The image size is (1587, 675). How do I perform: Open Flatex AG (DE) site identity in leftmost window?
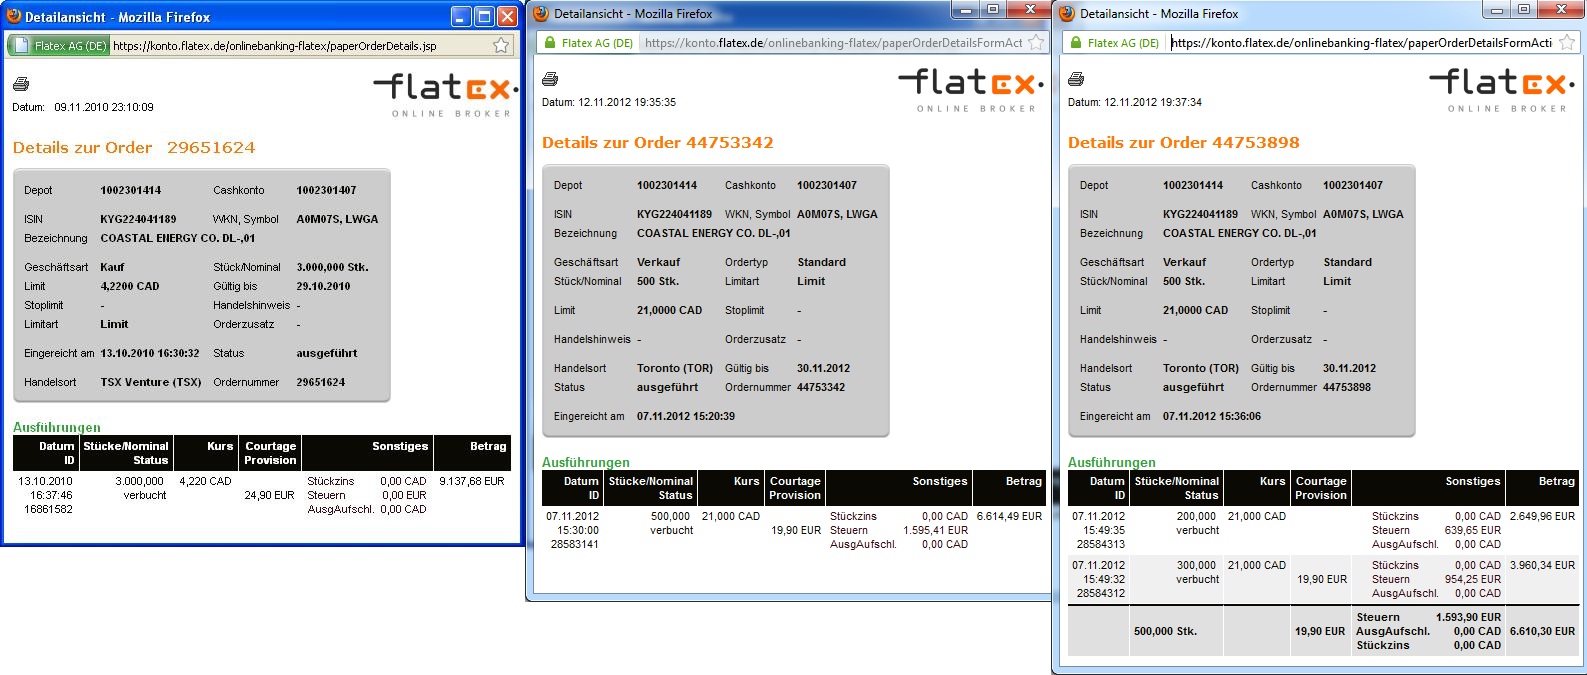(x=59, y=46)
